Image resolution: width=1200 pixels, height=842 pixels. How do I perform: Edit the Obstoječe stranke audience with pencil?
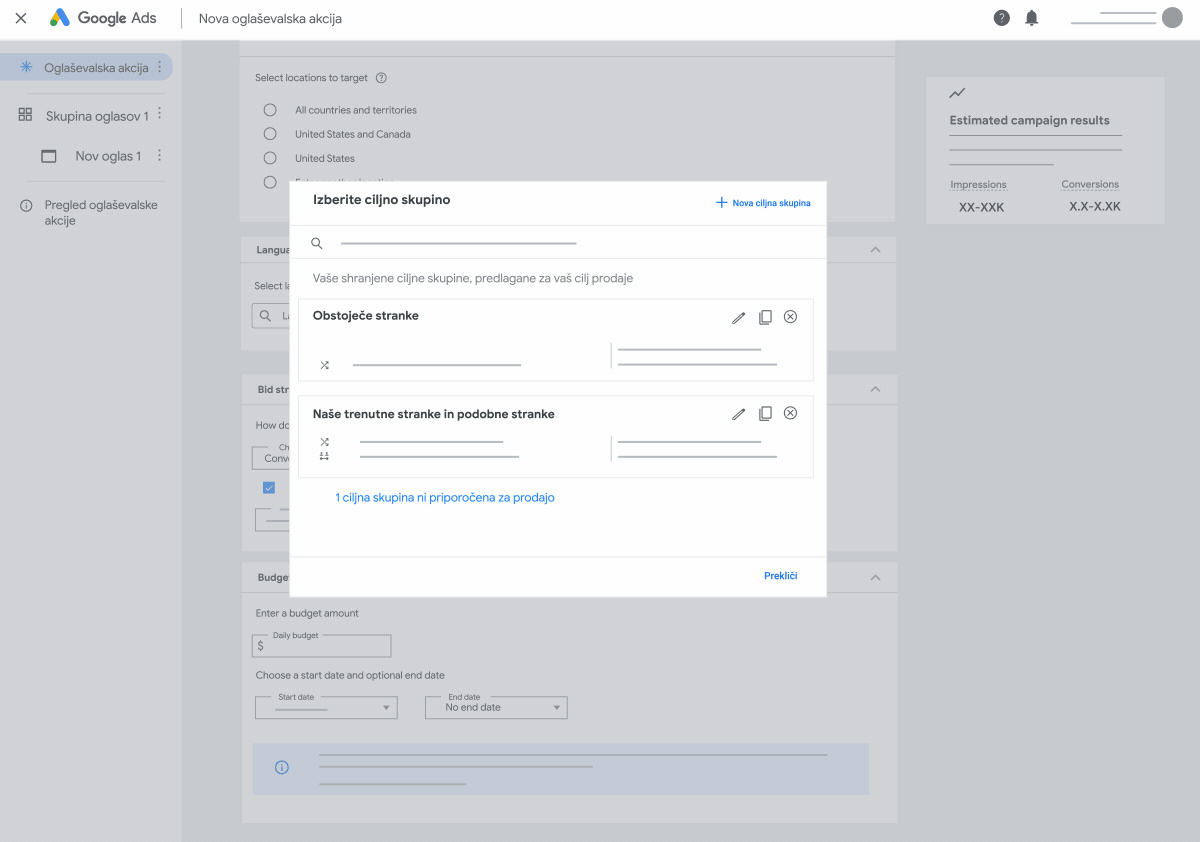(x=738, y=317)
